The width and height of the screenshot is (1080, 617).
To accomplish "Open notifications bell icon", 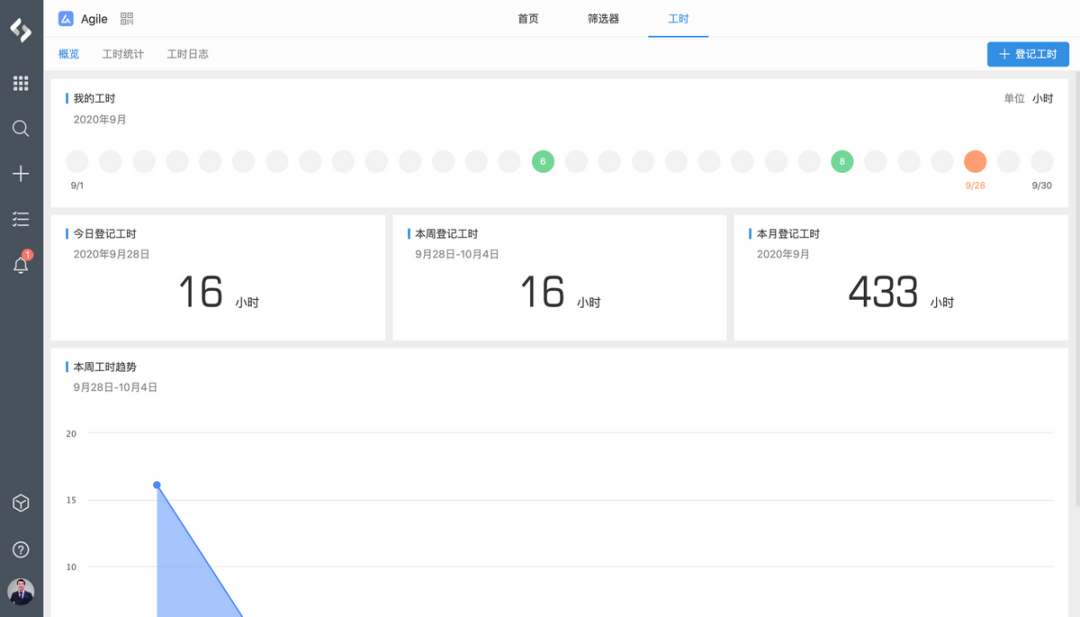I will click(21, 264).
